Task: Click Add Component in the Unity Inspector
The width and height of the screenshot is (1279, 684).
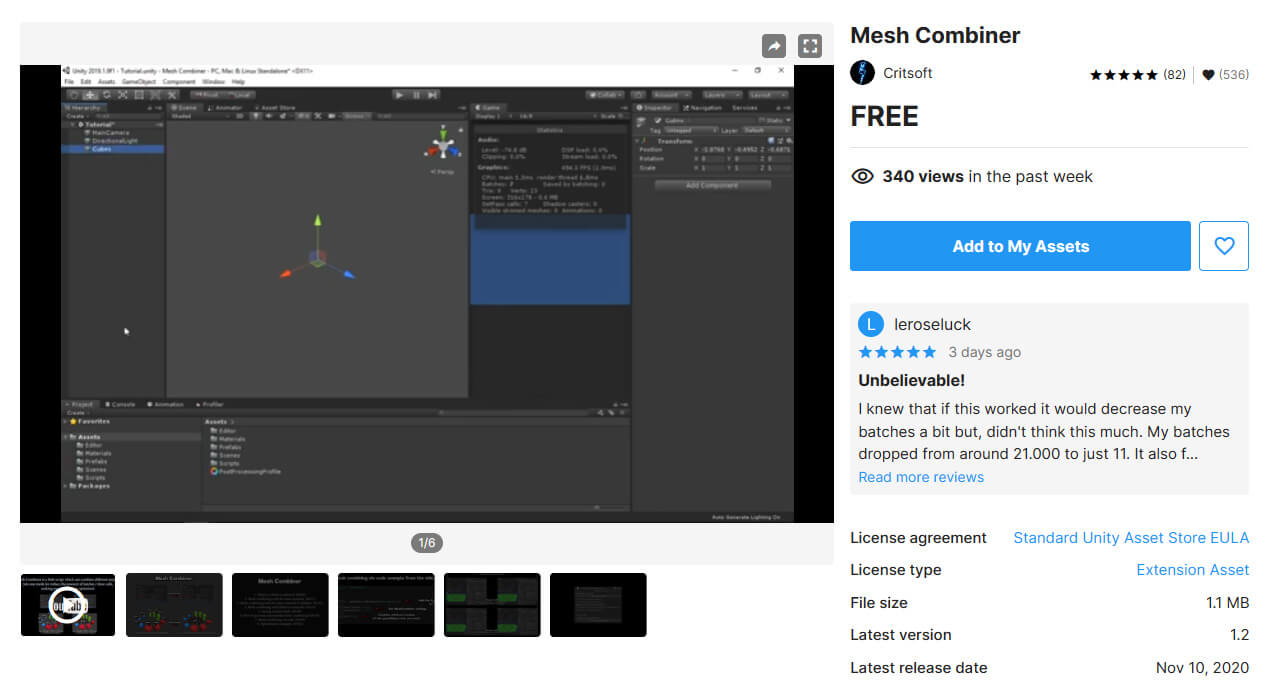Action: pos(712,185)
